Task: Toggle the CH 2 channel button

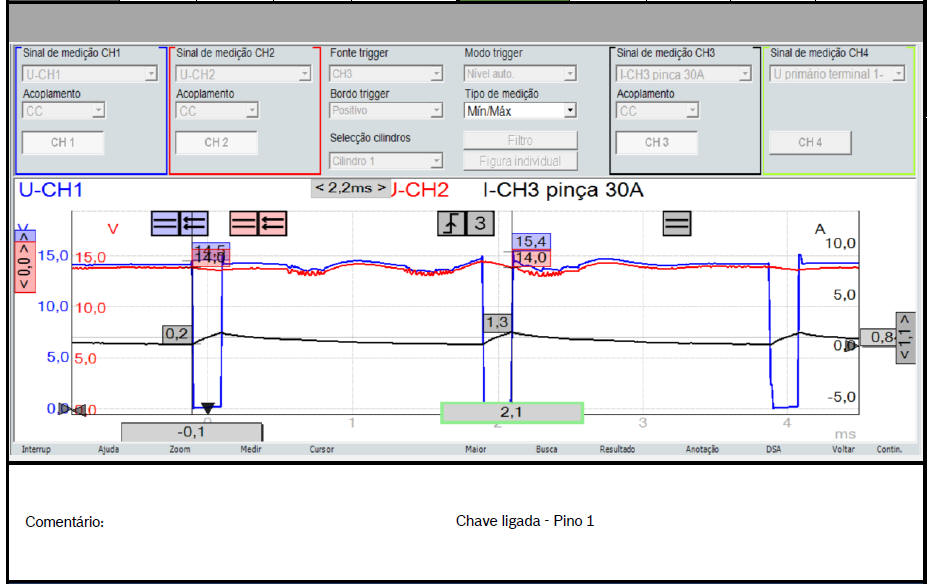Action: tap(216, 143)
